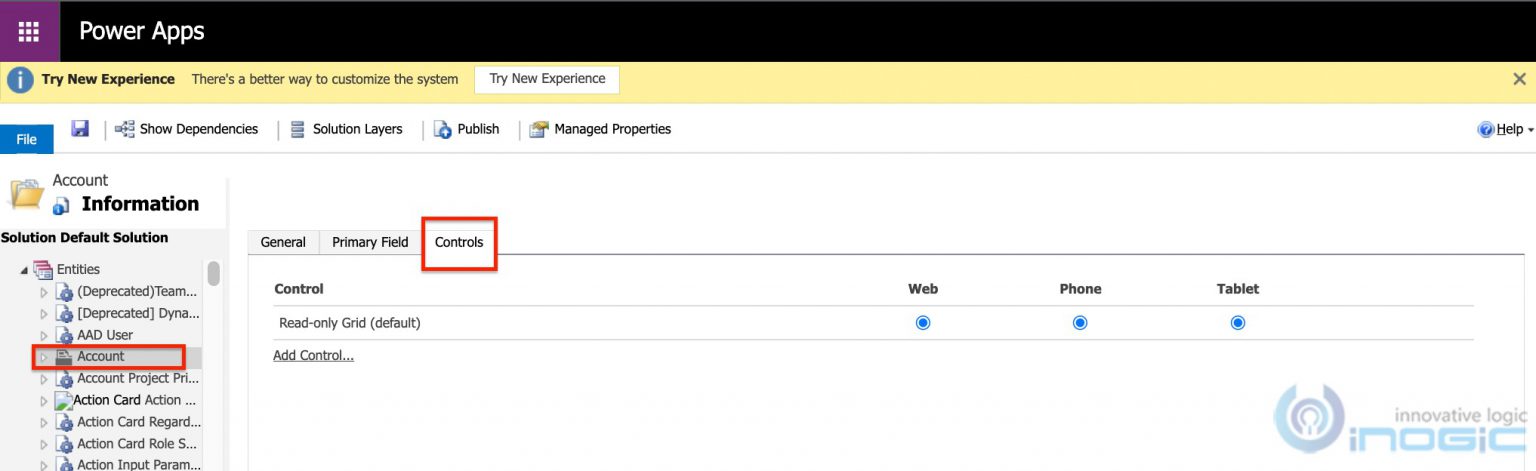Click the Try New Experience button
Screen dimensions: 1536x471
click(547, 79)
